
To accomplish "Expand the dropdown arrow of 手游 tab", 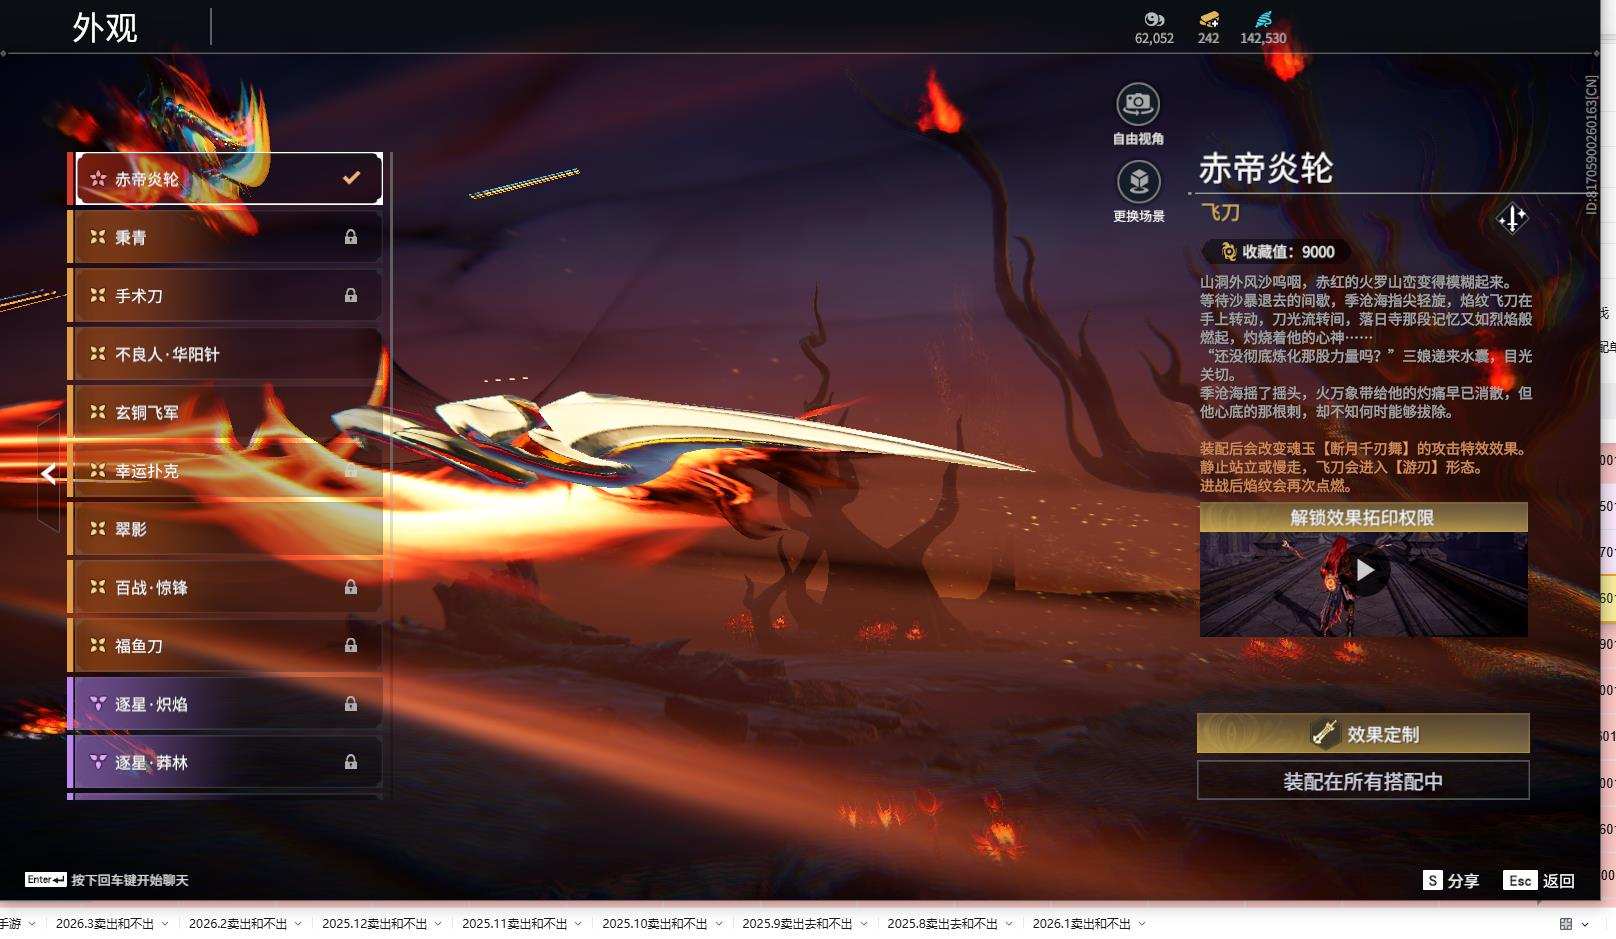I will 32,924.
